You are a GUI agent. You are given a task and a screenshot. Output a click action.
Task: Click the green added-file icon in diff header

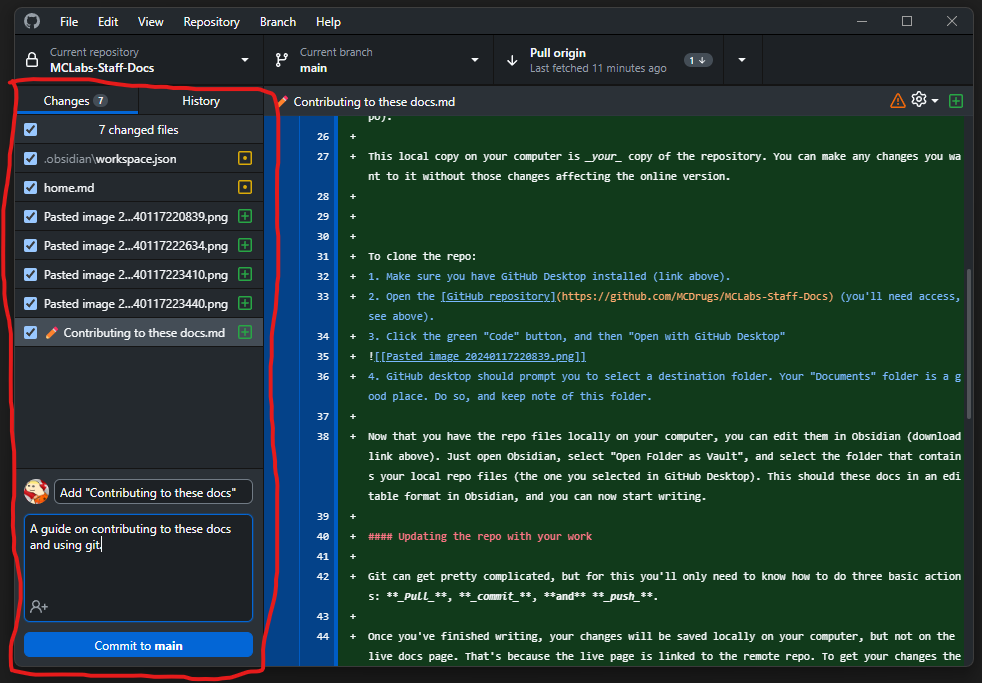(956, 101)
